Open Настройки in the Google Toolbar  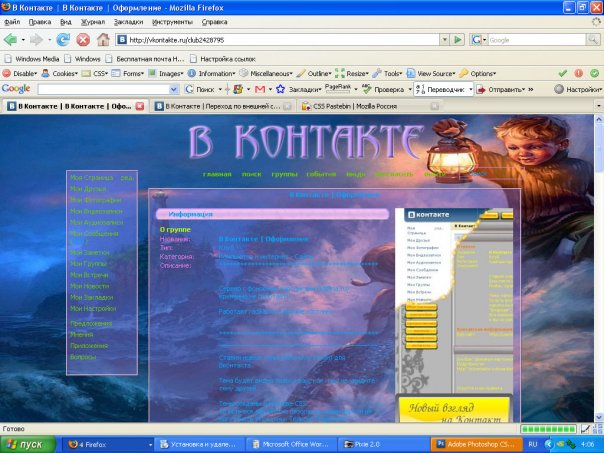tap(578, 89)
